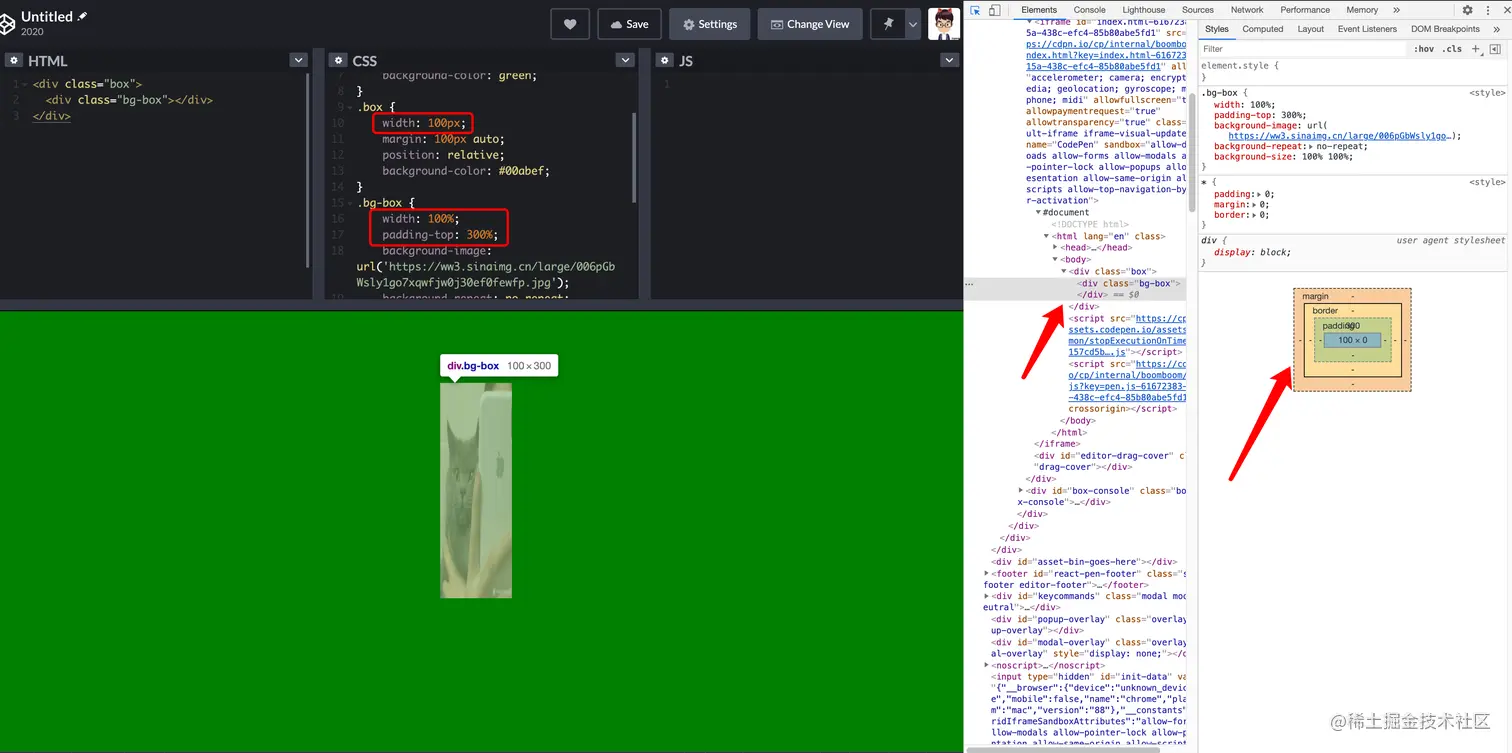Click the three-dot actions on selected DOM row

(x=968, y=283)
